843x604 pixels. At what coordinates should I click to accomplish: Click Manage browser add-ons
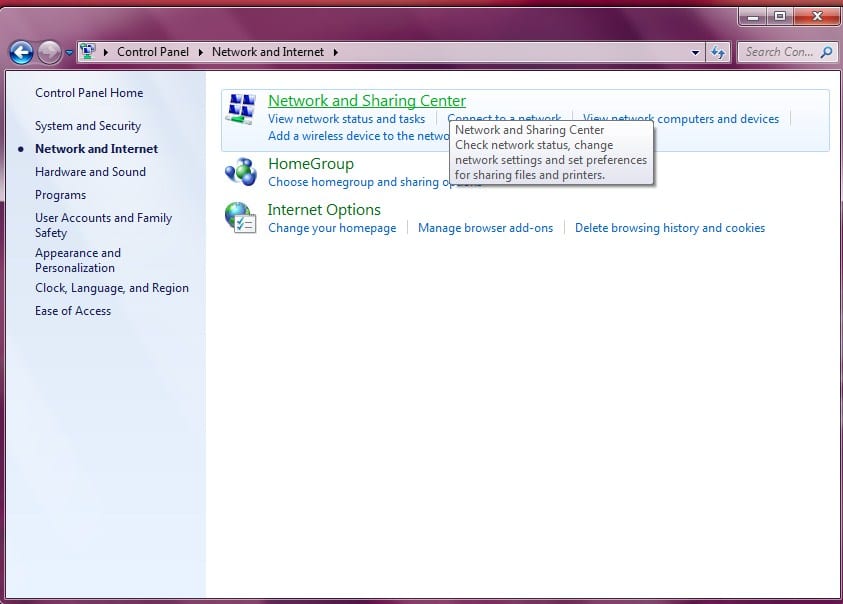[x=485, y=228]
